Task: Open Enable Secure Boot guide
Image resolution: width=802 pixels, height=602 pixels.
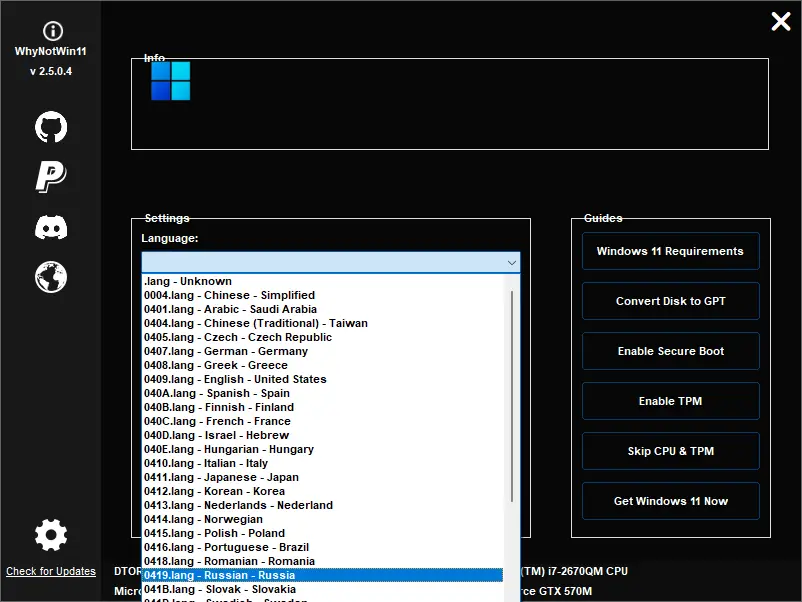Action: pyautogui.click(x=671, y=351)
